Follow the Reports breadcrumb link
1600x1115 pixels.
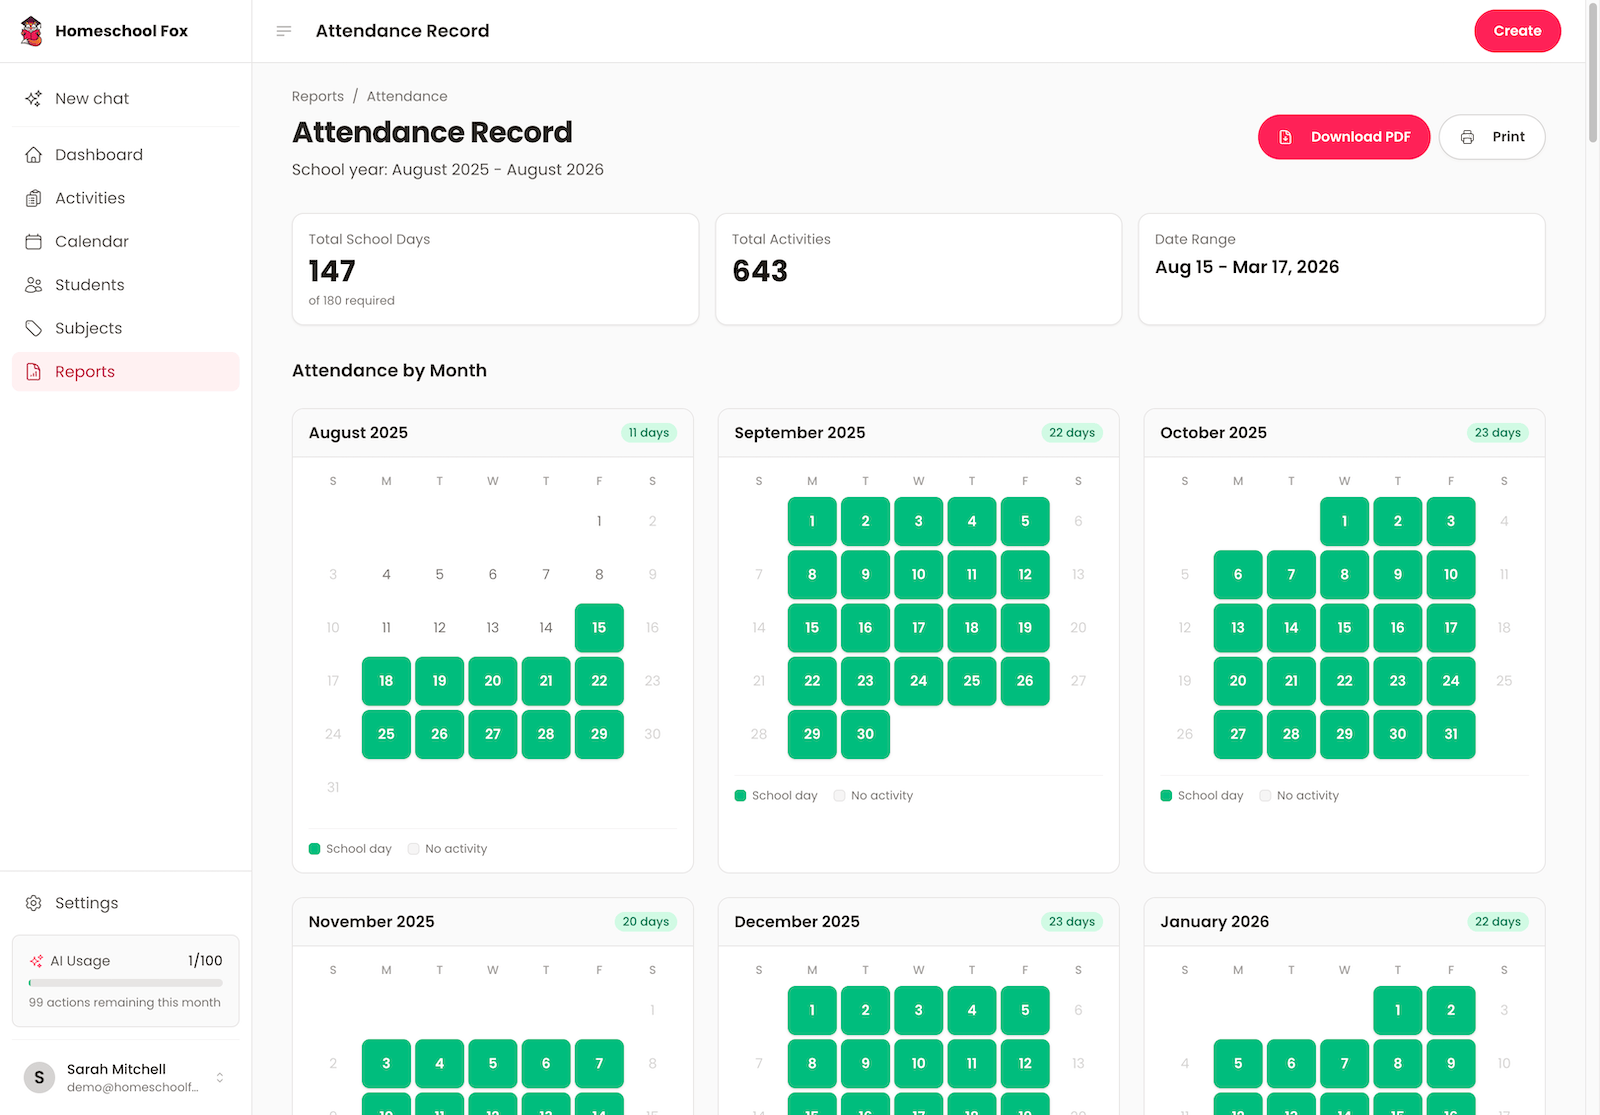point(318,96)
